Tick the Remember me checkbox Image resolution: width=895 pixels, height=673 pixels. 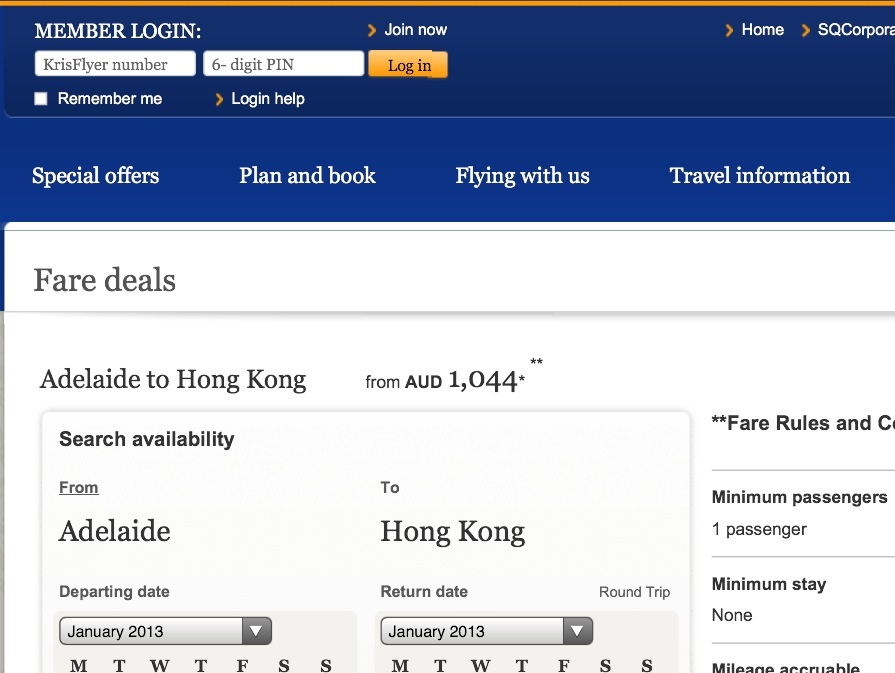click(41, 99)
